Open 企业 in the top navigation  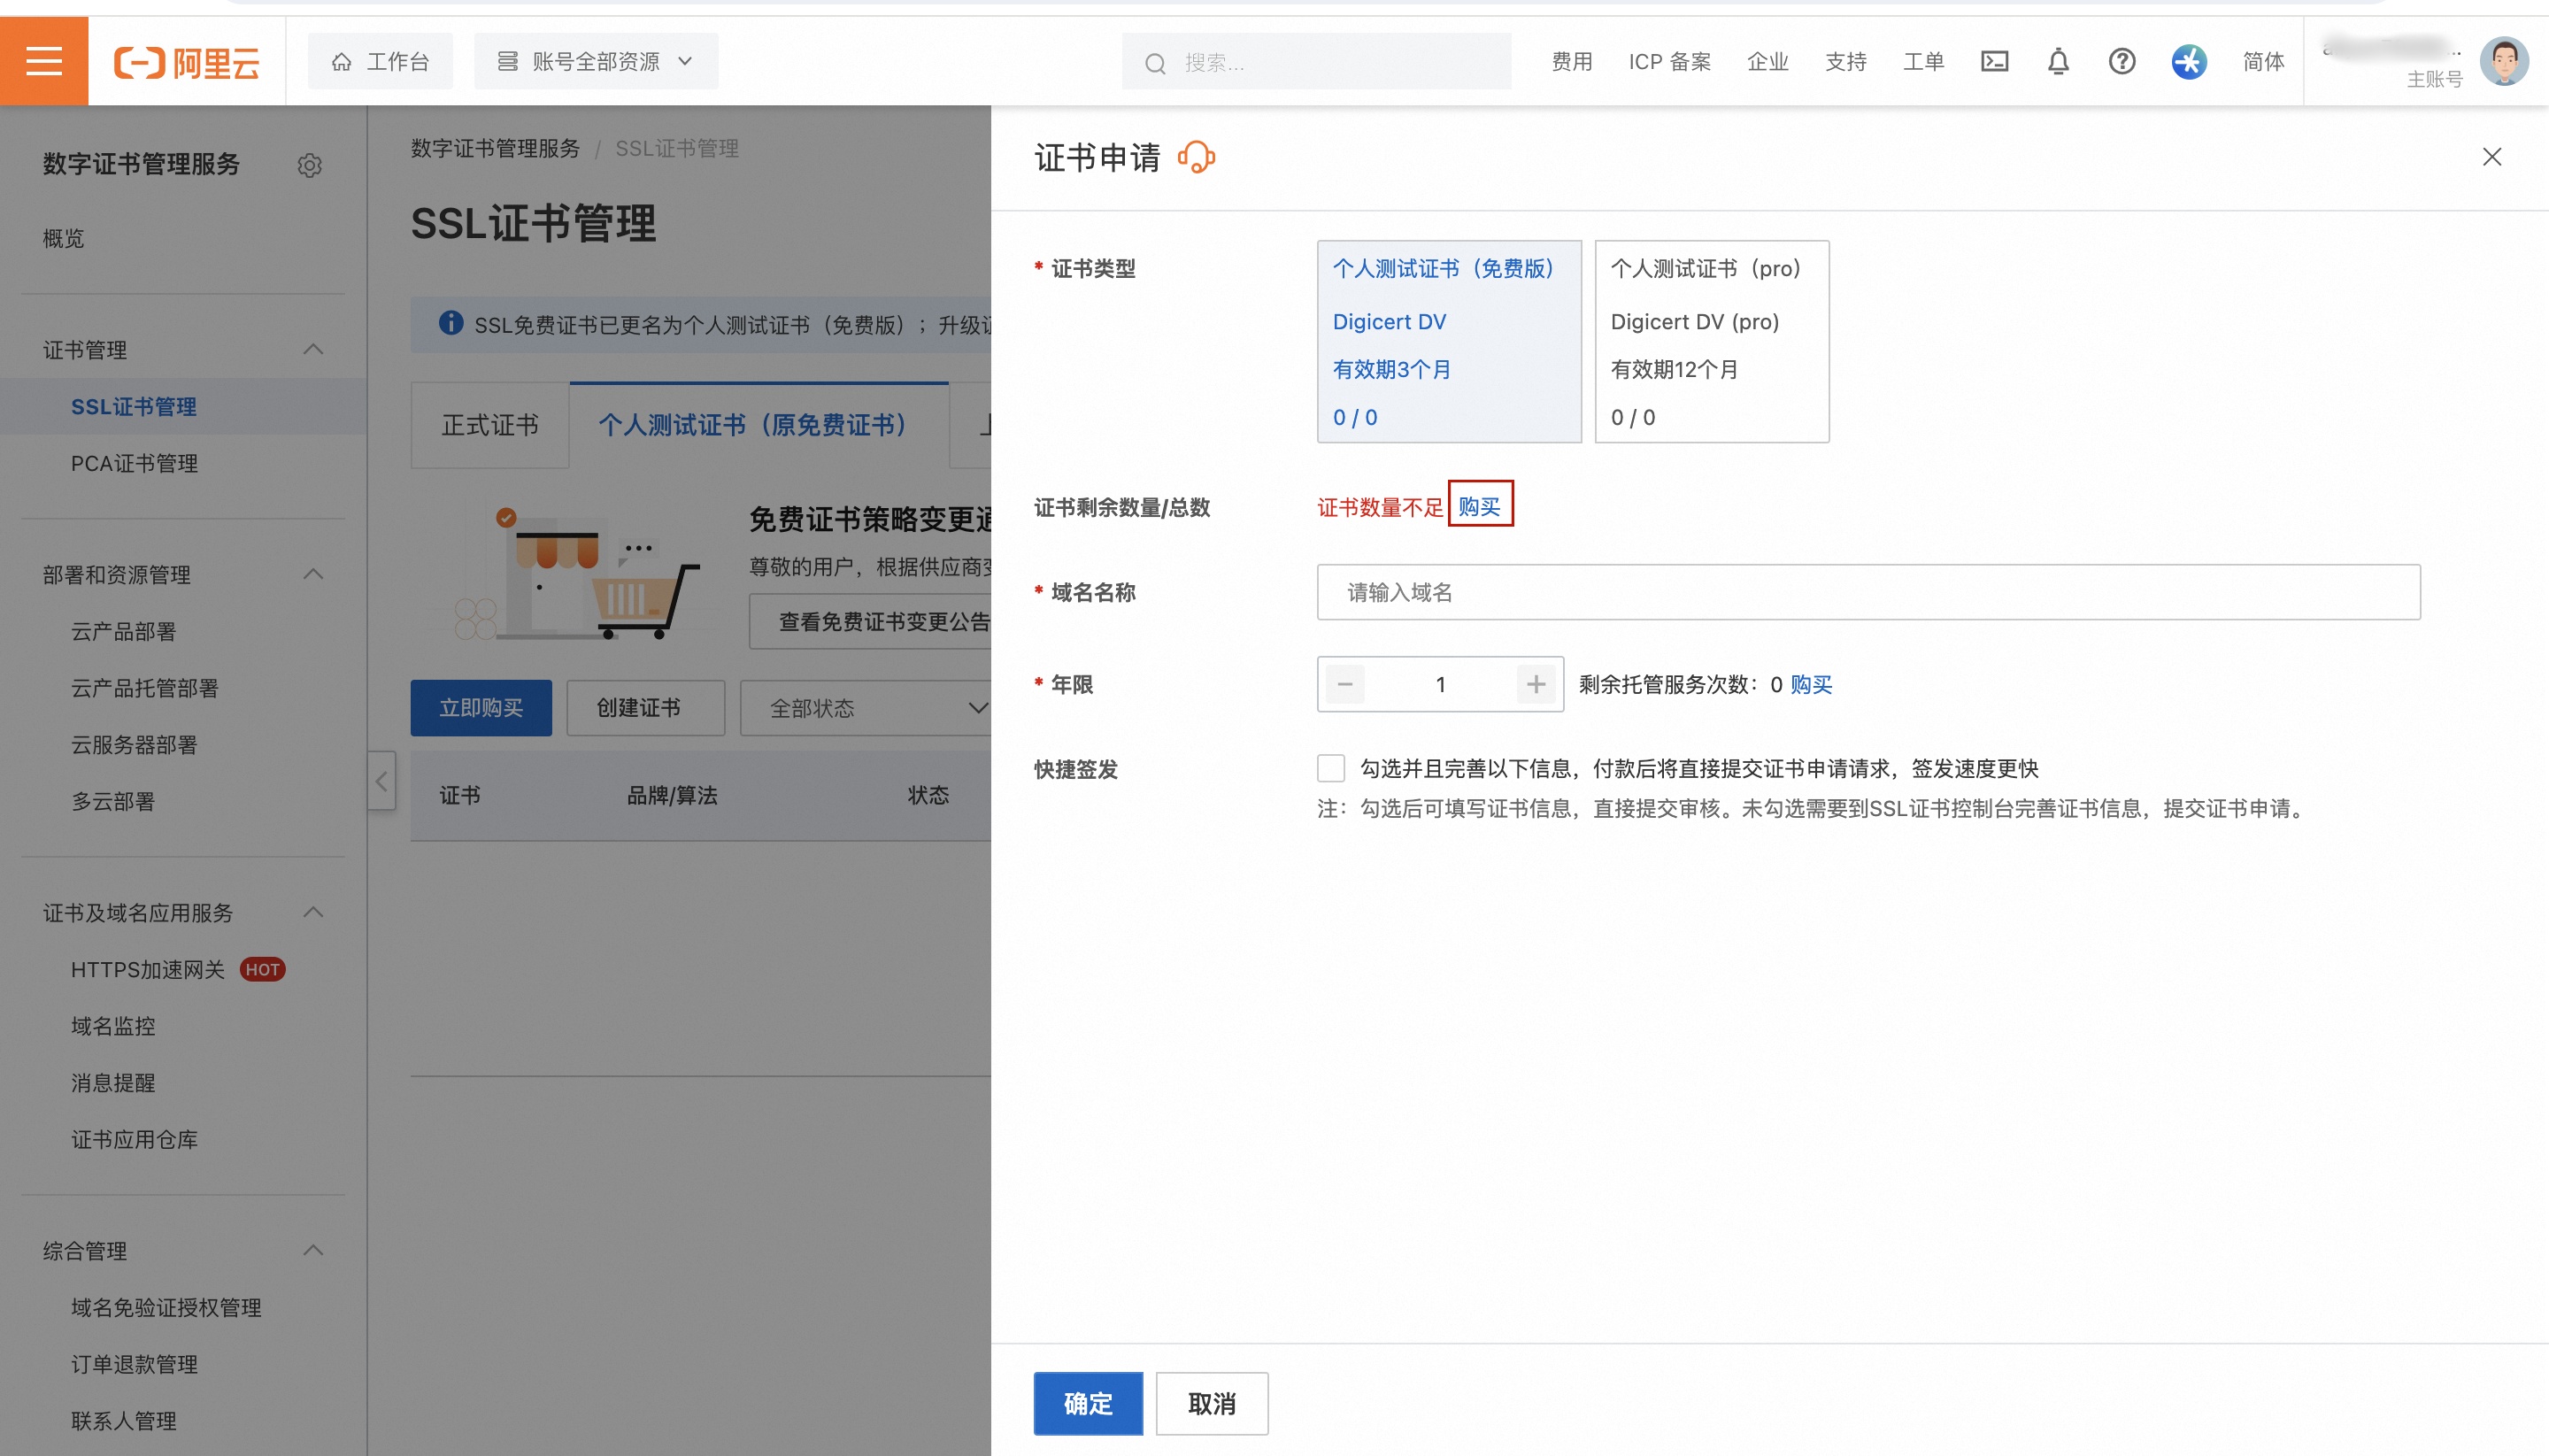[1768, 62]
